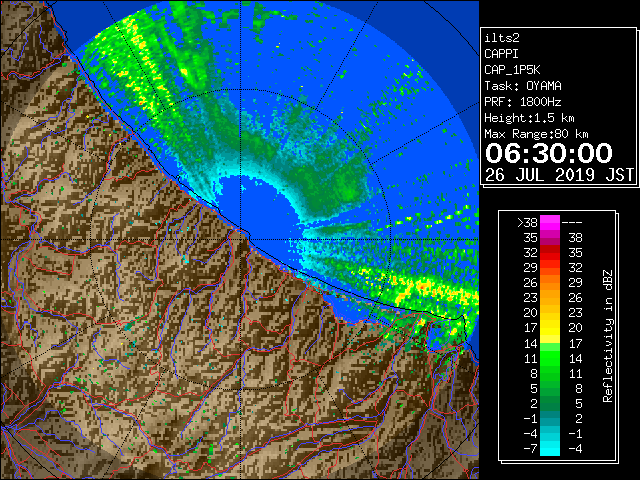Click the 'Height:1.5 km' text

coord(529,118)
